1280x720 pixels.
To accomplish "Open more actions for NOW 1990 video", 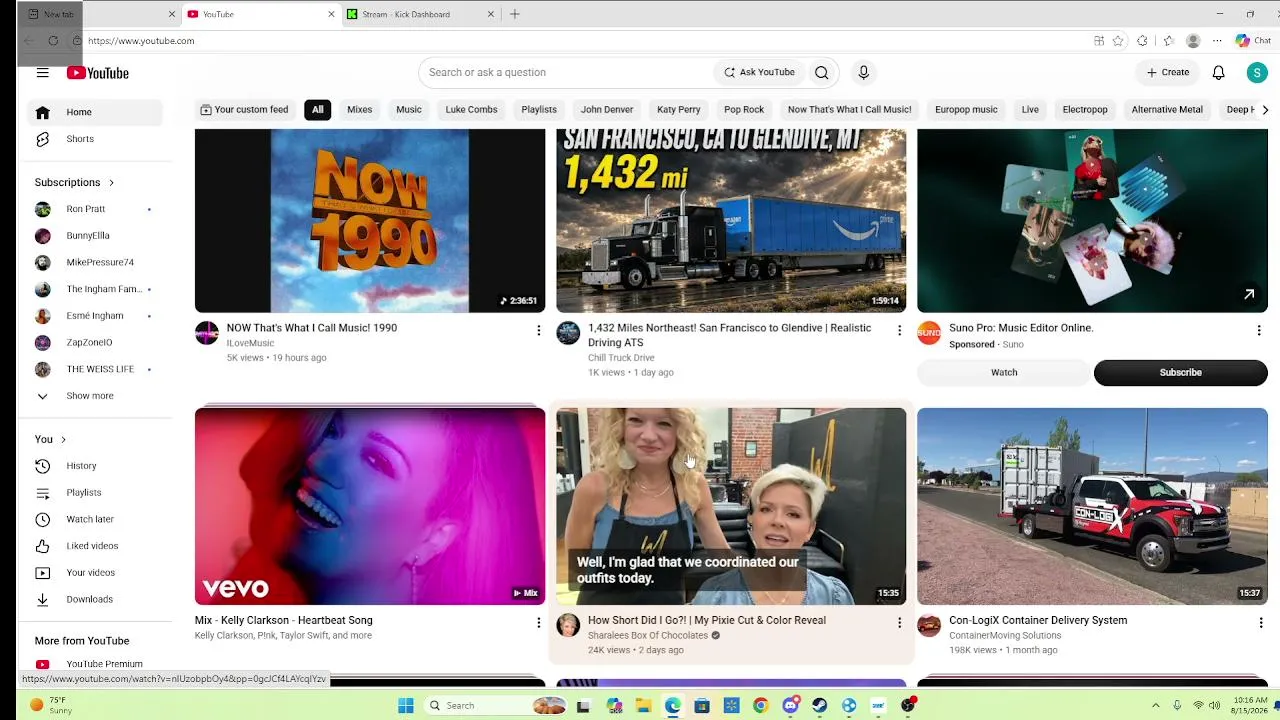I will 538,331.
